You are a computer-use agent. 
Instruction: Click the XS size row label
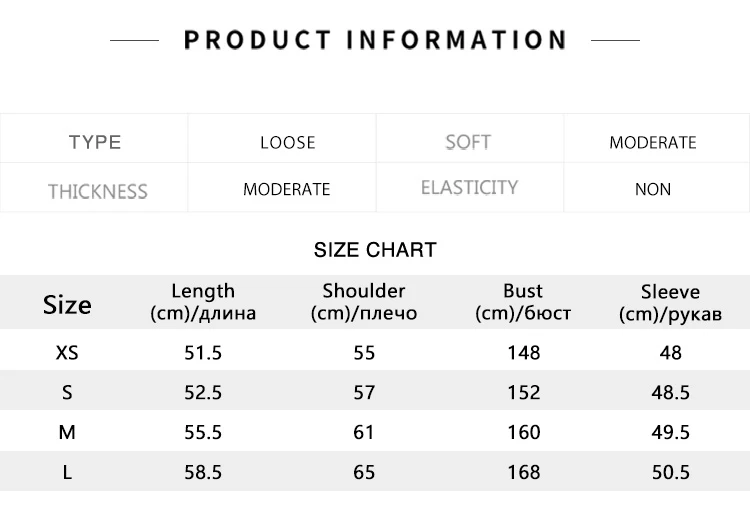(67, 353)
